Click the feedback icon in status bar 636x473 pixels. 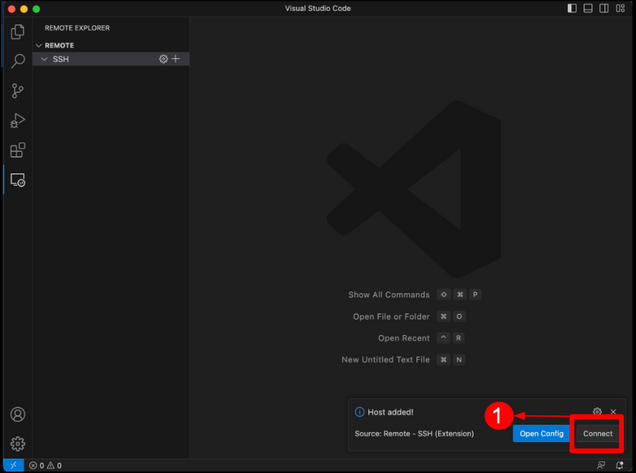pyautogui.click(x=601, y=465)
